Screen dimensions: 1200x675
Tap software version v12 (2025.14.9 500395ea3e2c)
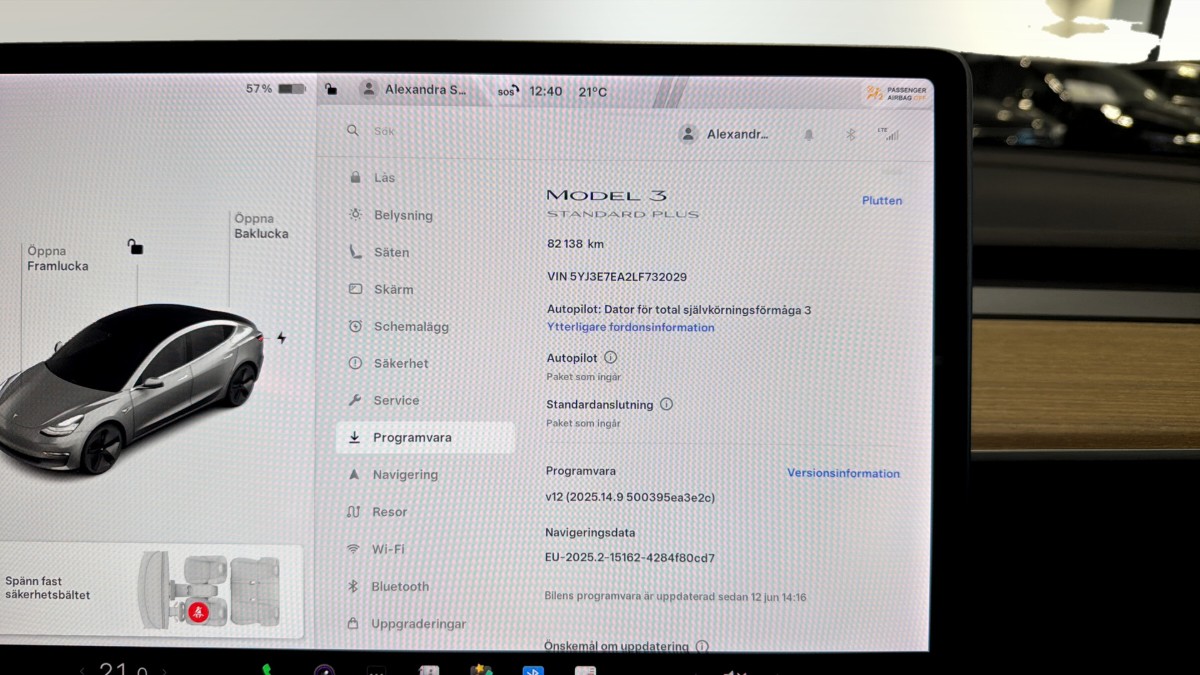click(x=630, y=497)
